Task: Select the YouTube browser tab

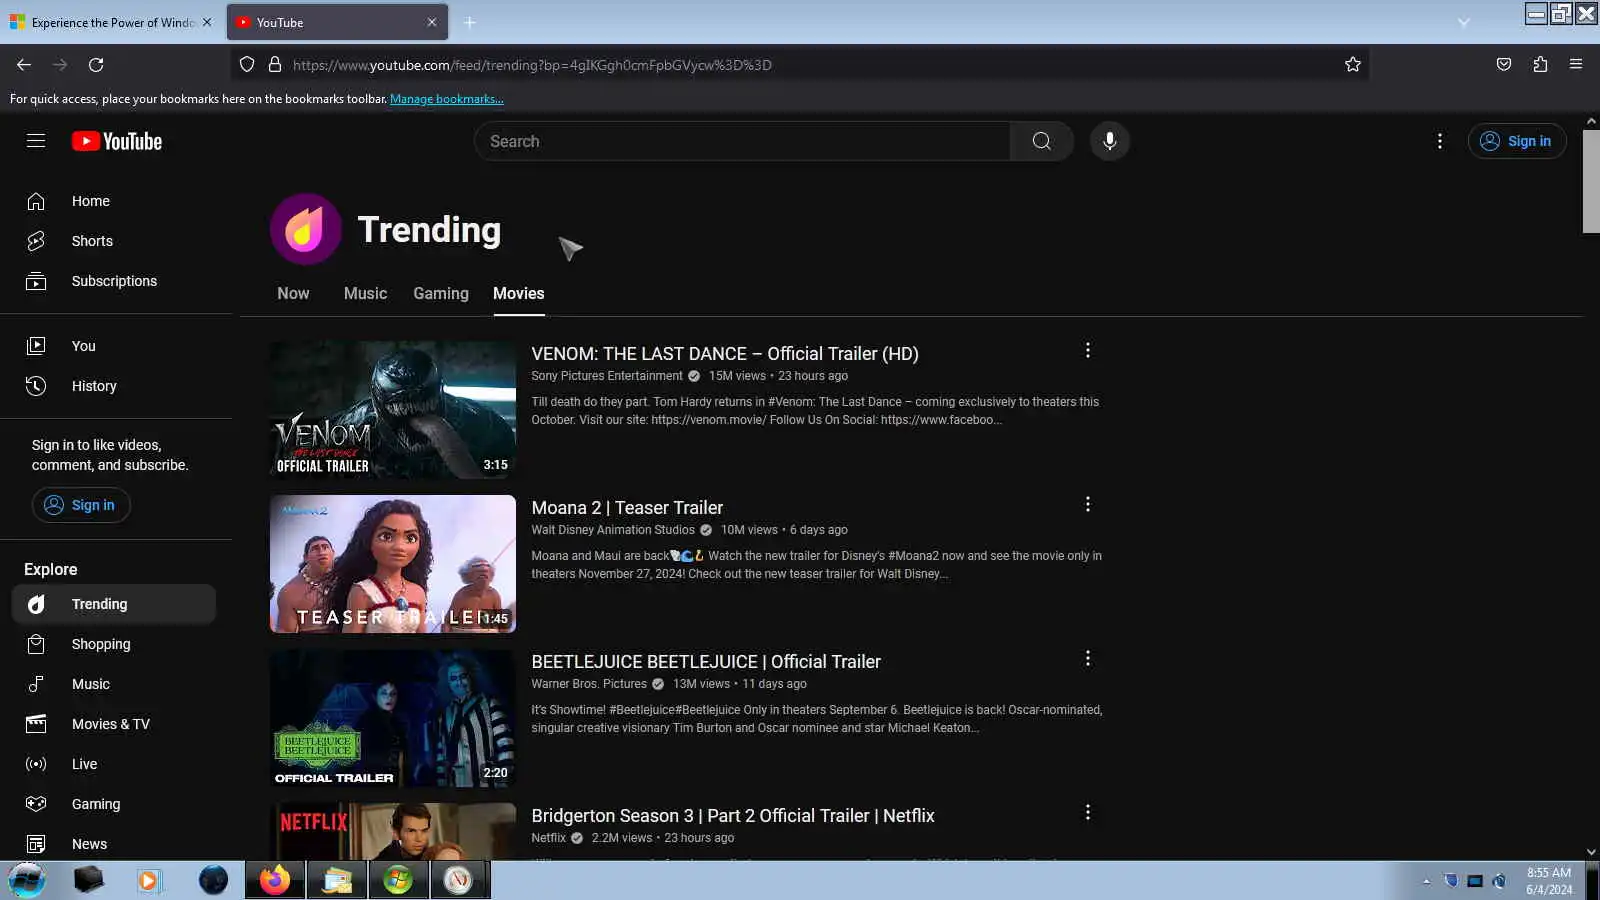Action: pyautogui.click(x=337, y=22)
